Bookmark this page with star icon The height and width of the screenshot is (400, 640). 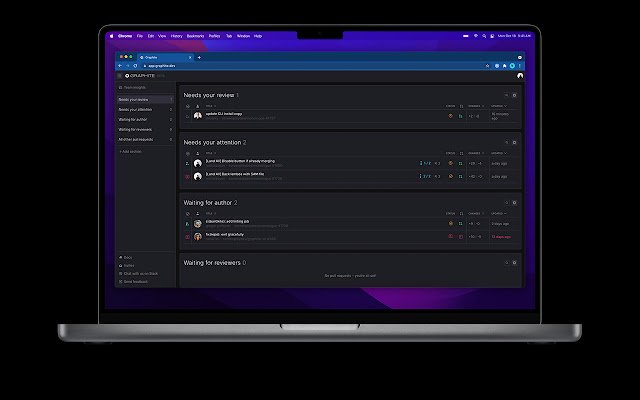tap(488, 66)
